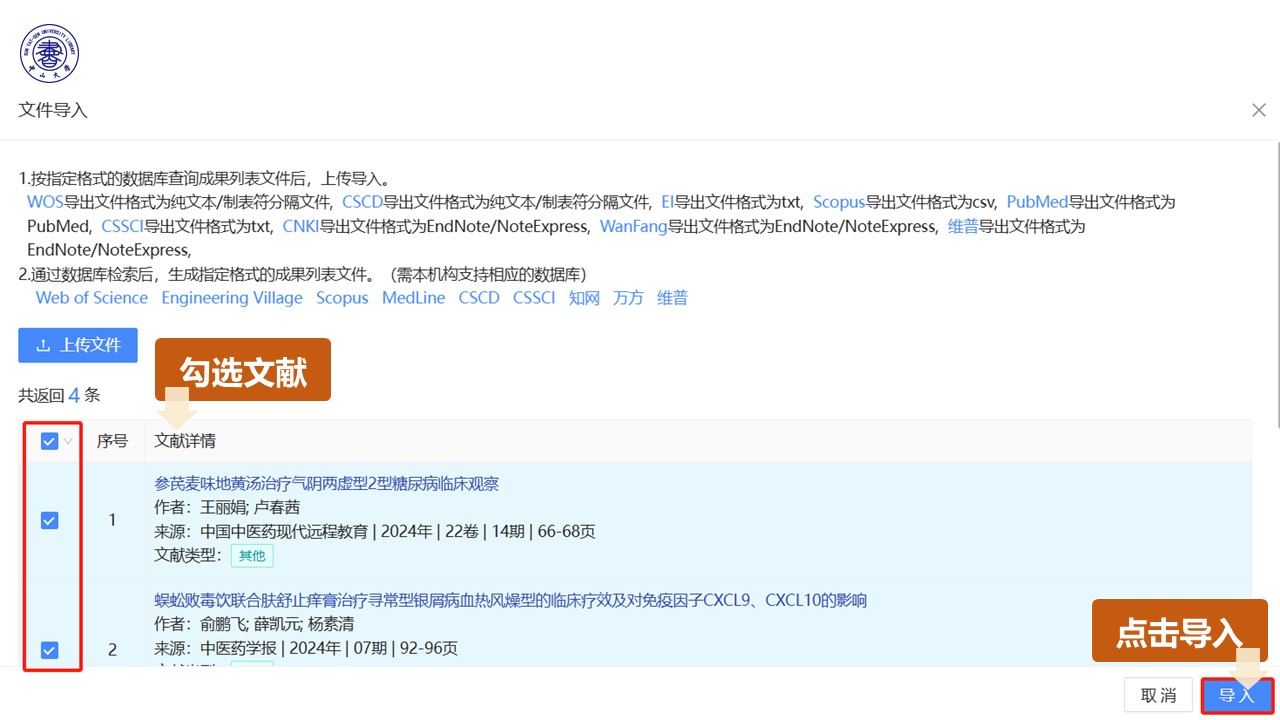Open the EI format link
This screenshot has width=1280, height=720.
coord(668,202)
